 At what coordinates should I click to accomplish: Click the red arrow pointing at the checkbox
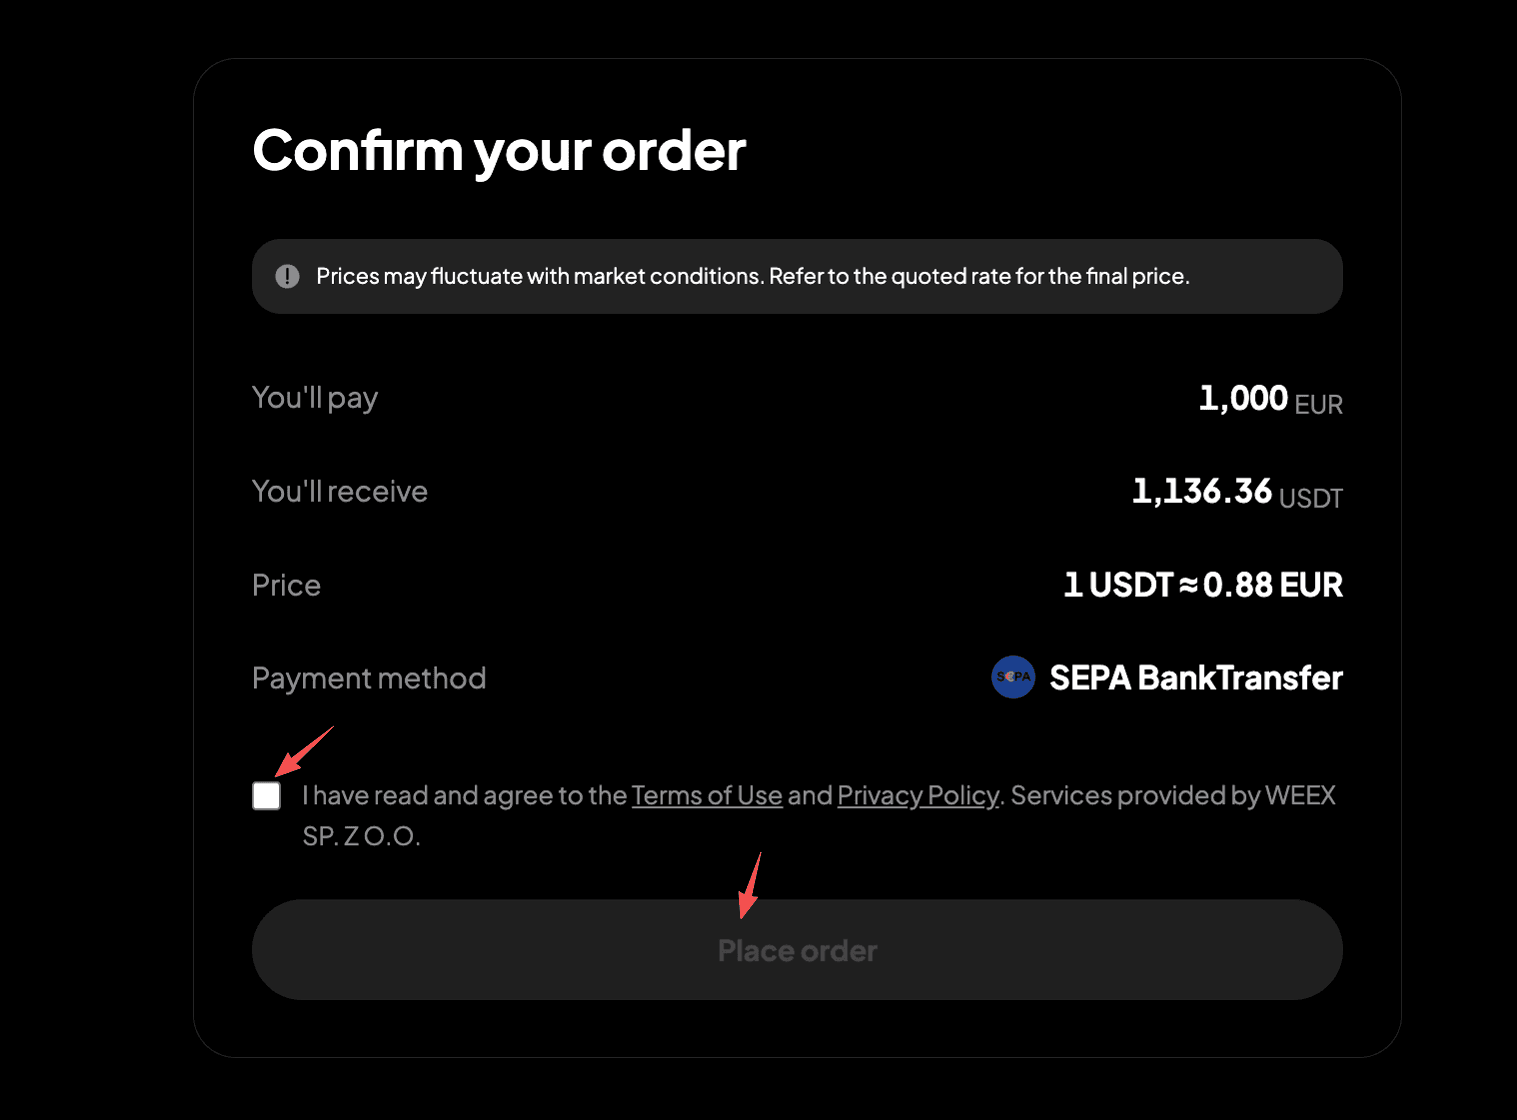pos(303,751)
